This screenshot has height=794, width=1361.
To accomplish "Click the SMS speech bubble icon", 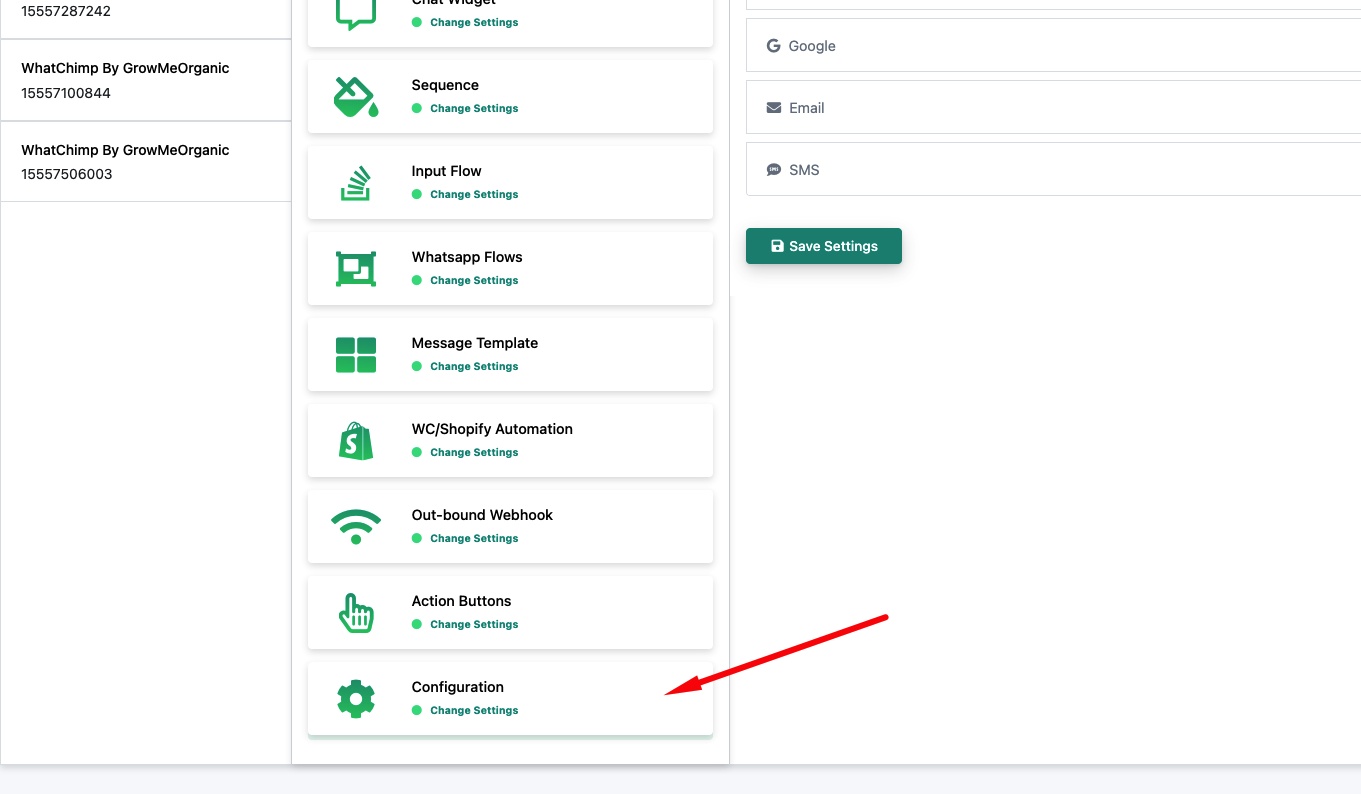I will pos(774,170).
